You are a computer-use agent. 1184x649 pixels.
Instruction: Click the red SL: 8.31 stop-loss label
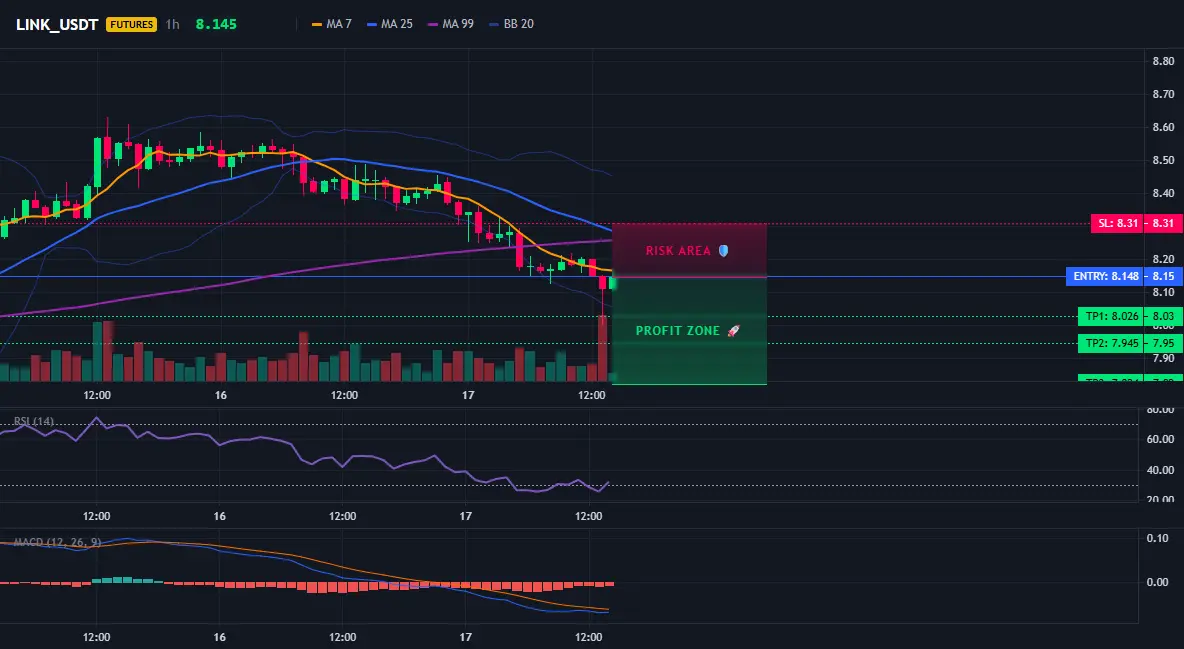1117,223
